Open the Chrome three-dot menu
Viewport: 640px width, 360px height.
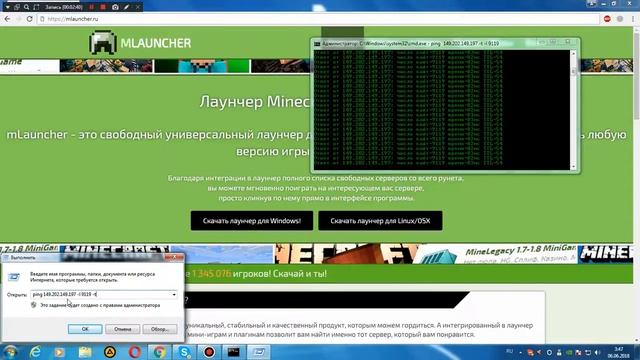(x=633, y=19)
